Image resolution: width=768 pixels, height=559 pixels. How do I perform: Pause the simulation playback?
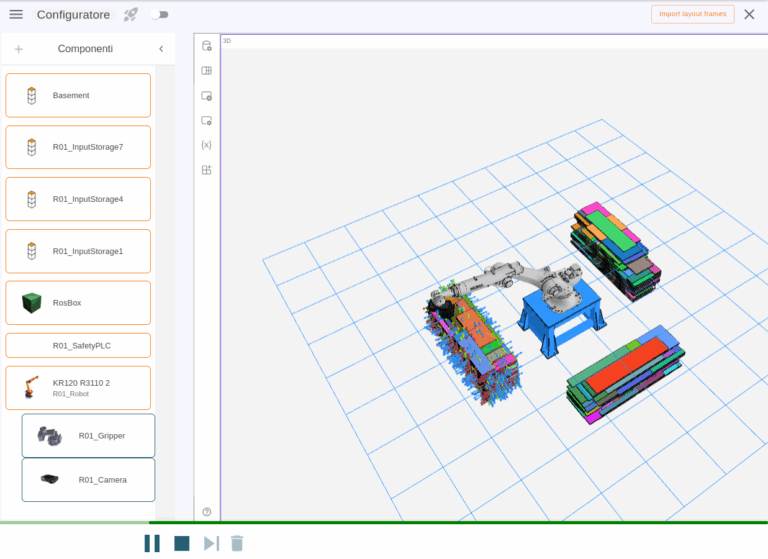(152, 543)
